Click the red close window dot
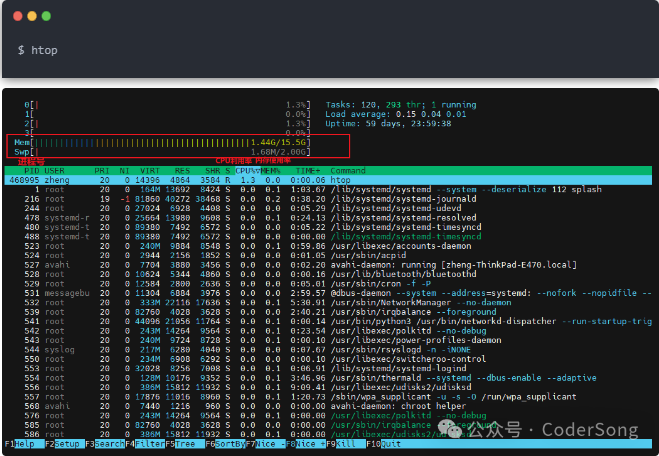 [18, 16]
